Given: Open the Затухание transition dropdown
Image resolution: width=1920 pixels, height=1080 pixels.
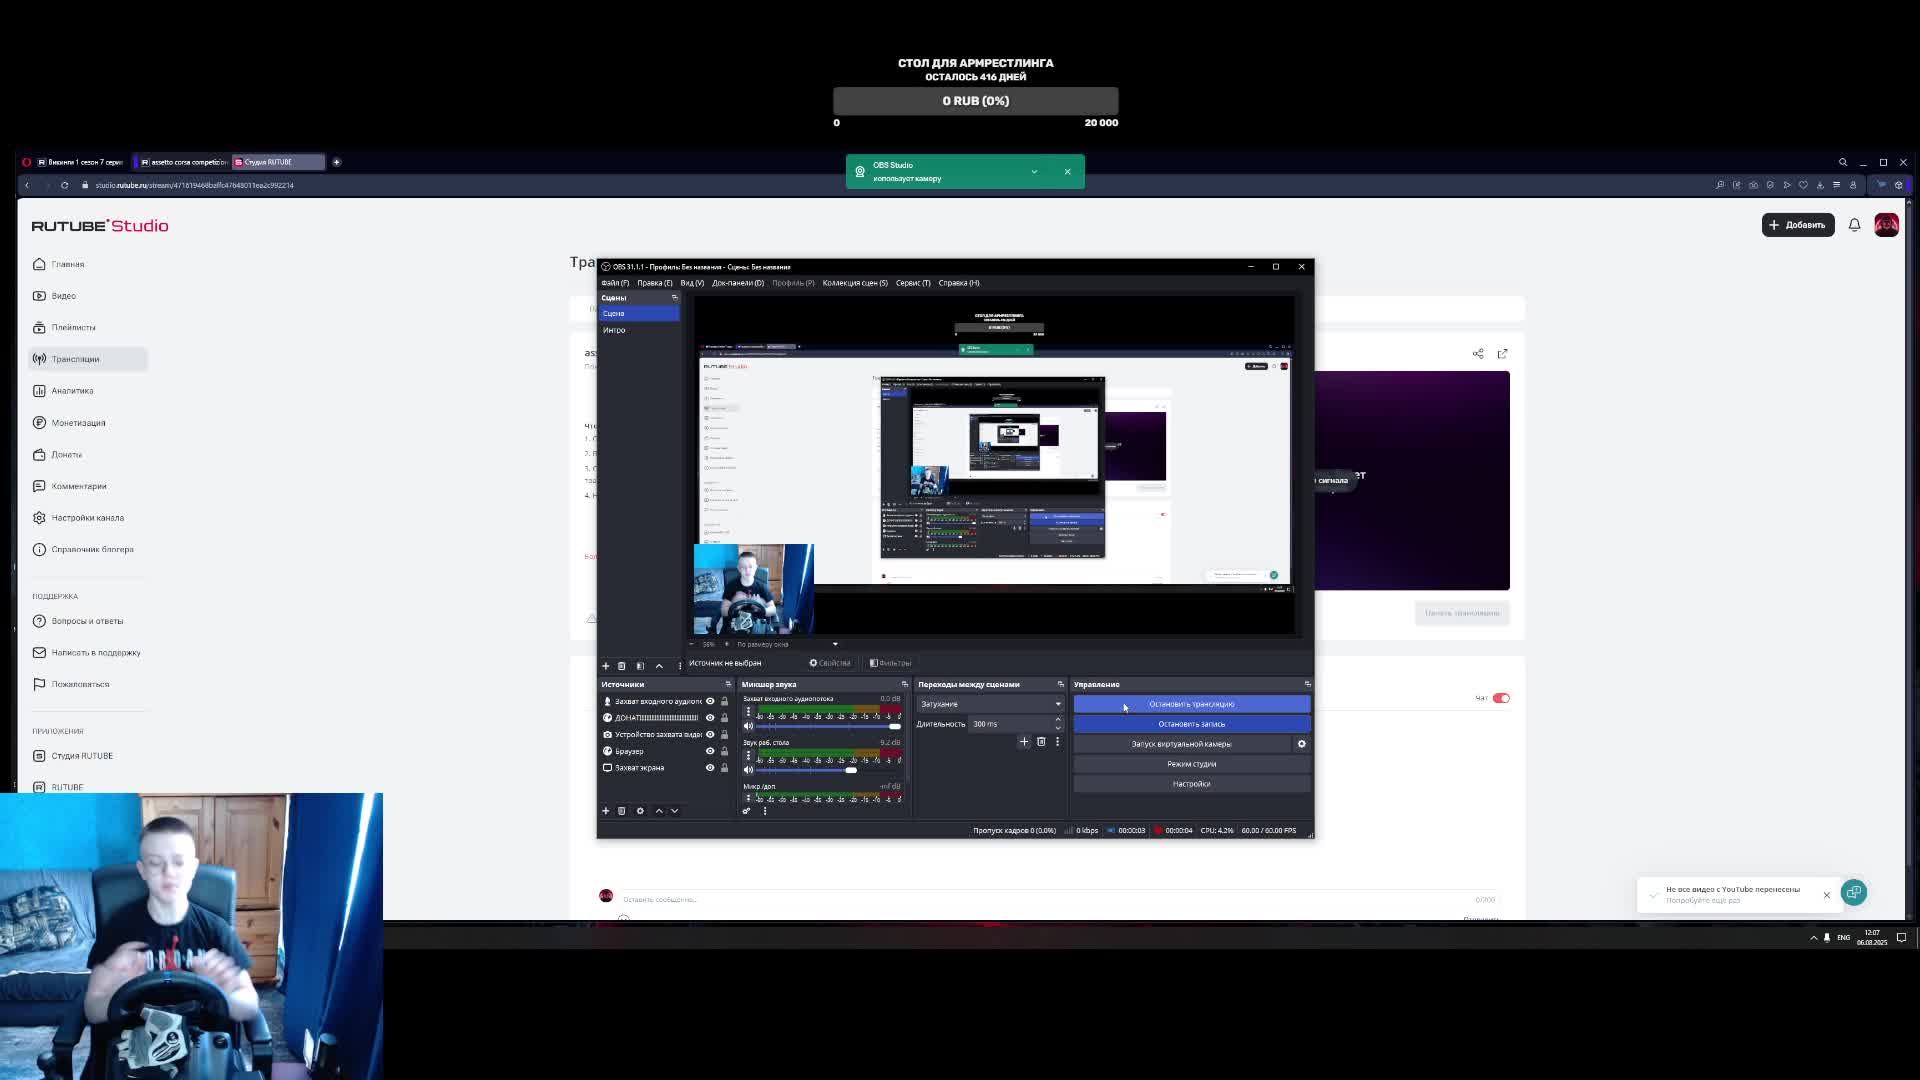Looking at the screenshot, I should [989, 704].
